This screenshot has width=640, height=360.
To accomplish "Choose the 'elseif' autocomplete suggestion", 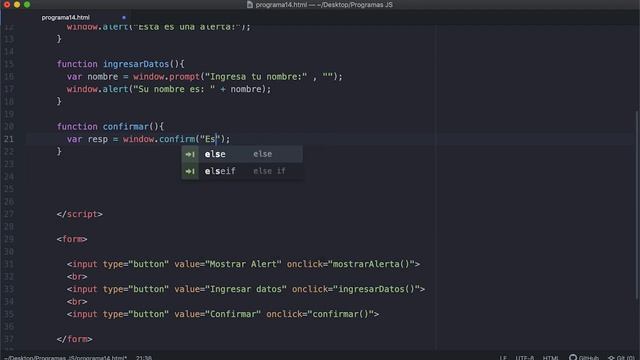I will tap(242, 171).
